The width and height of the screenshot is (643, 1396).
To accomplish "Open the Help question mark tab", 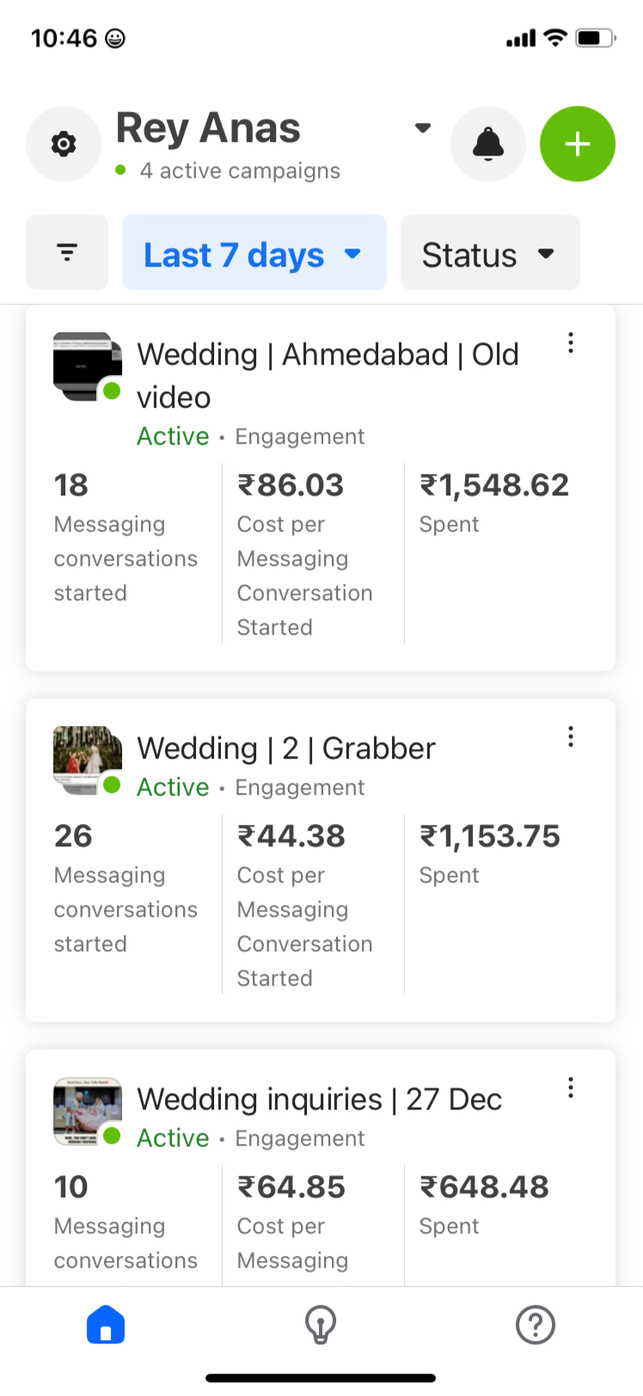I will 535,1325.
